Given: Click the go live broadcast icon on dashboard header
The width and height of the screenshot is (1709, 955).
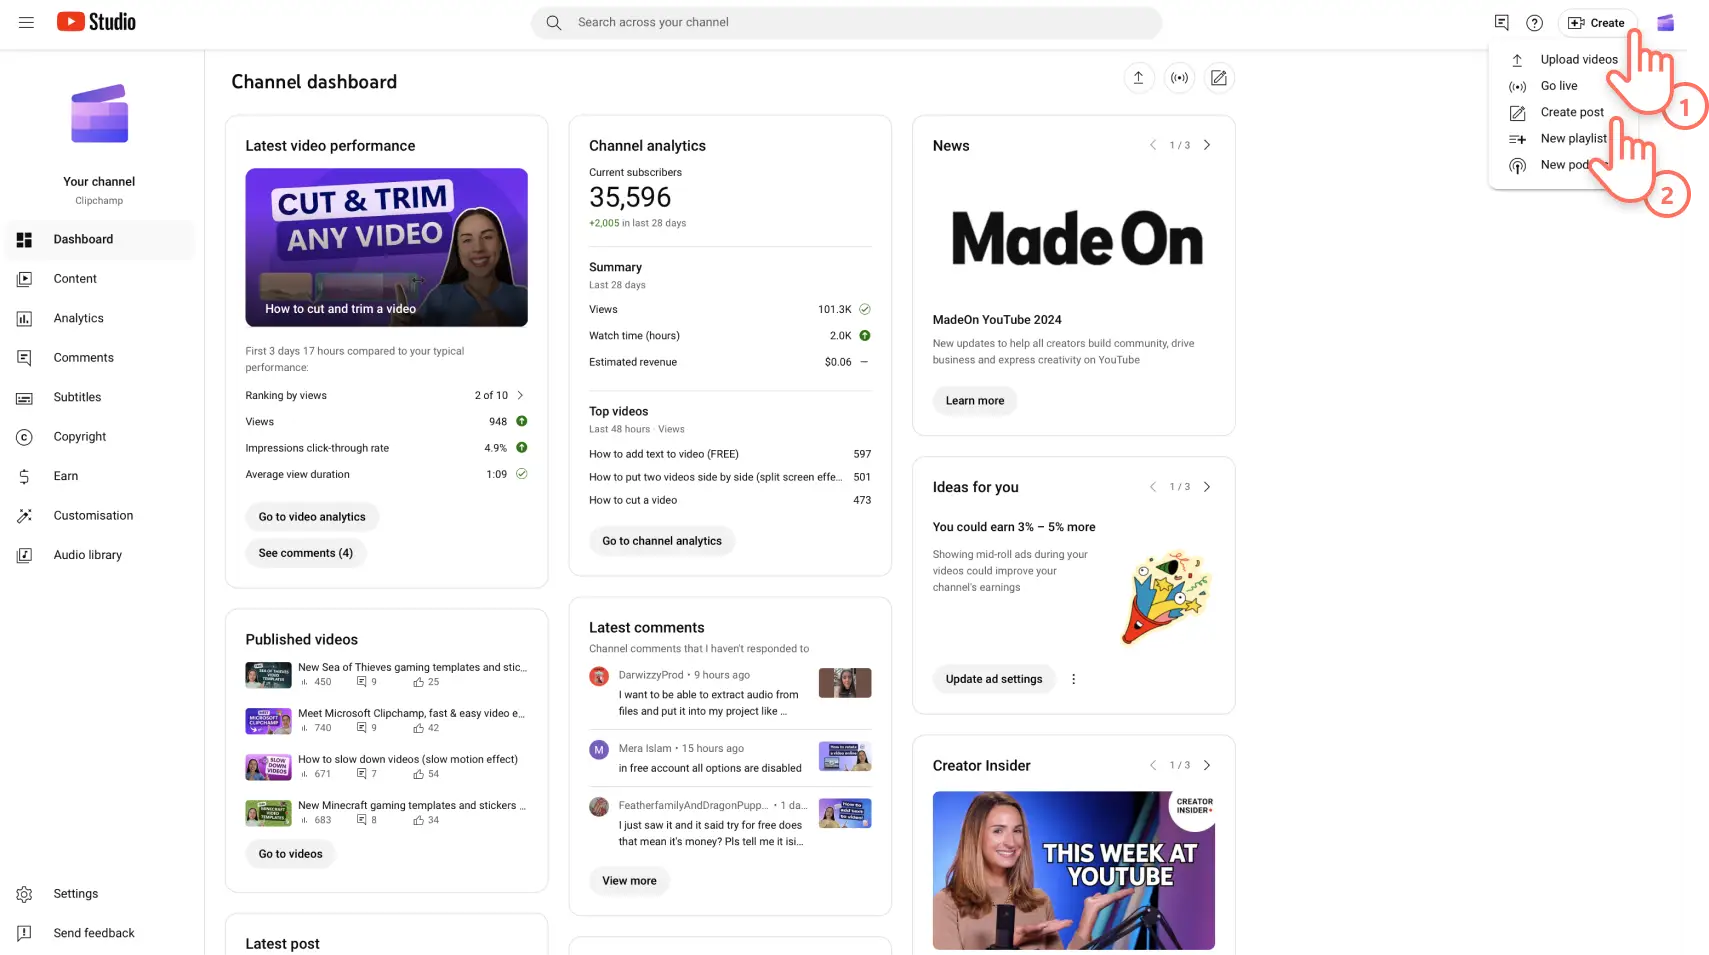Looking at the screenshot, I should [1180, 77].
